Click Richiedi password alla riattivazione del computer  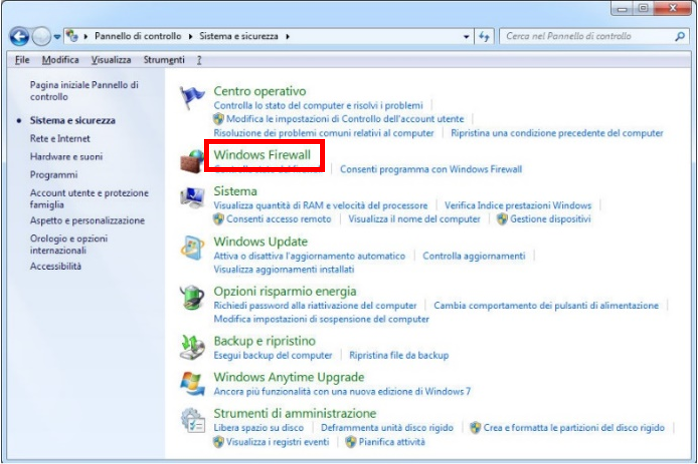[315, 305]
